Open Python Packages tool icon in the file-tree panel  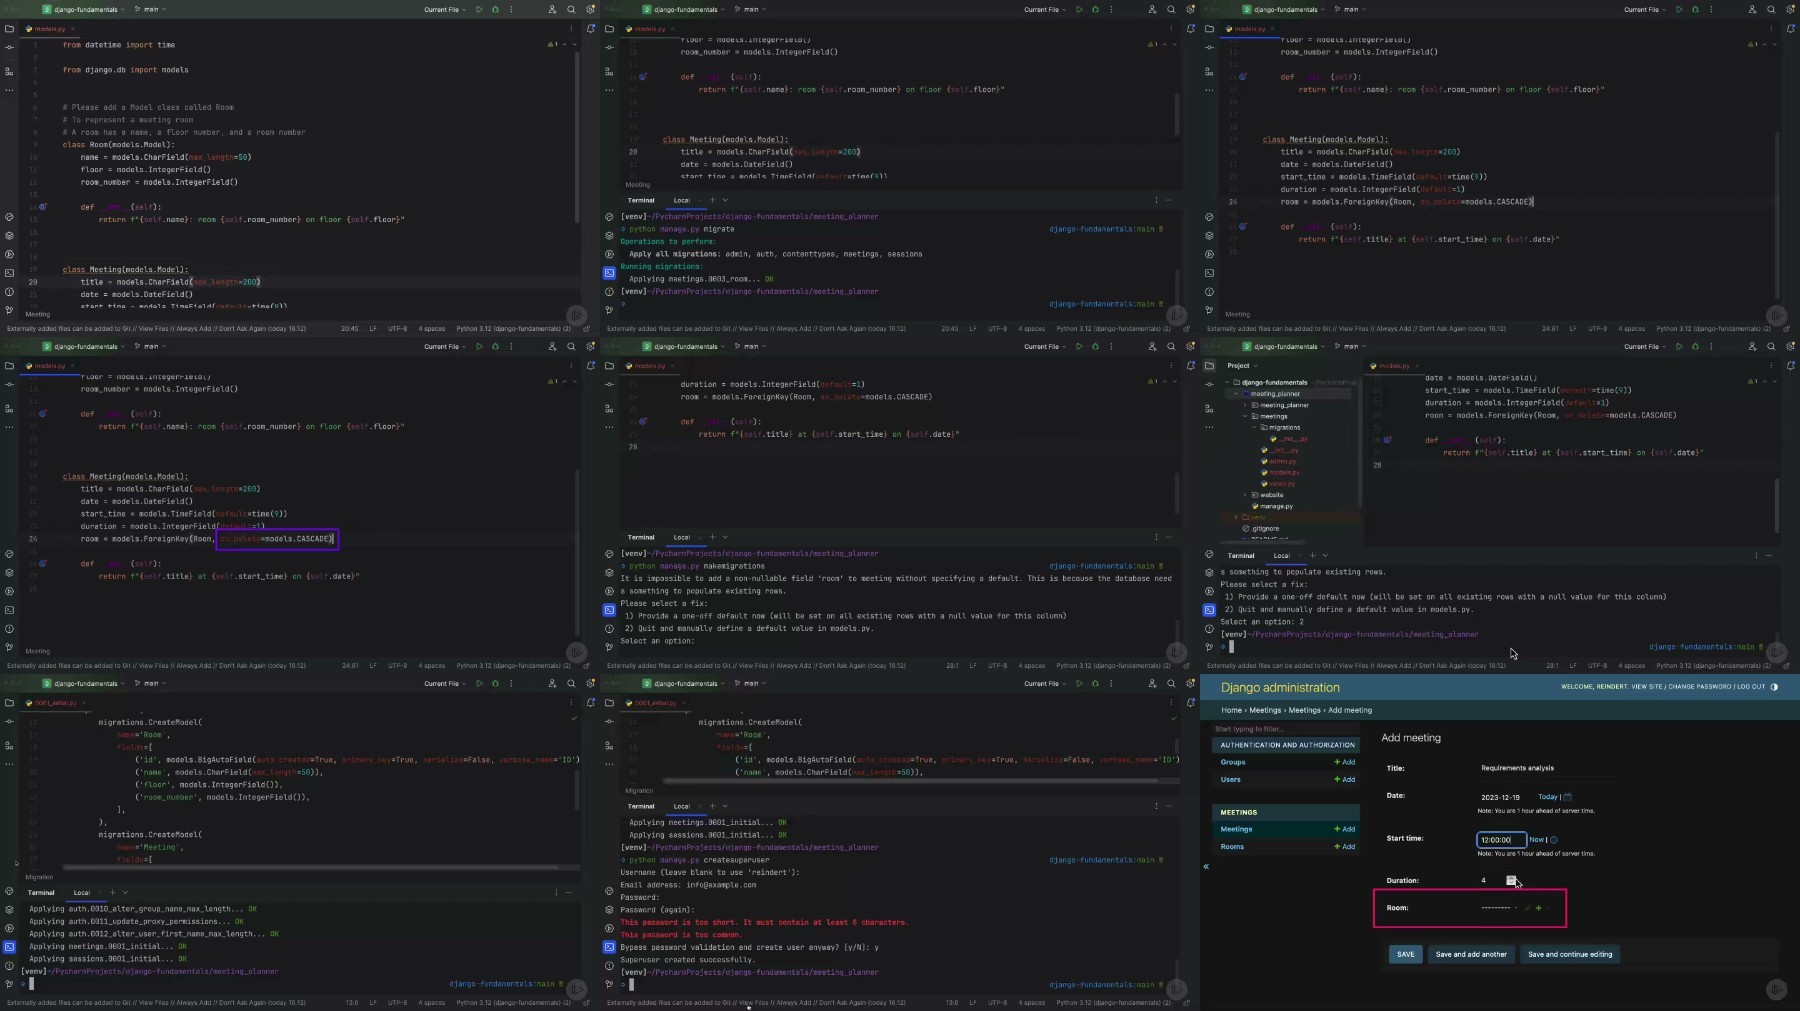pos(1209,572)
